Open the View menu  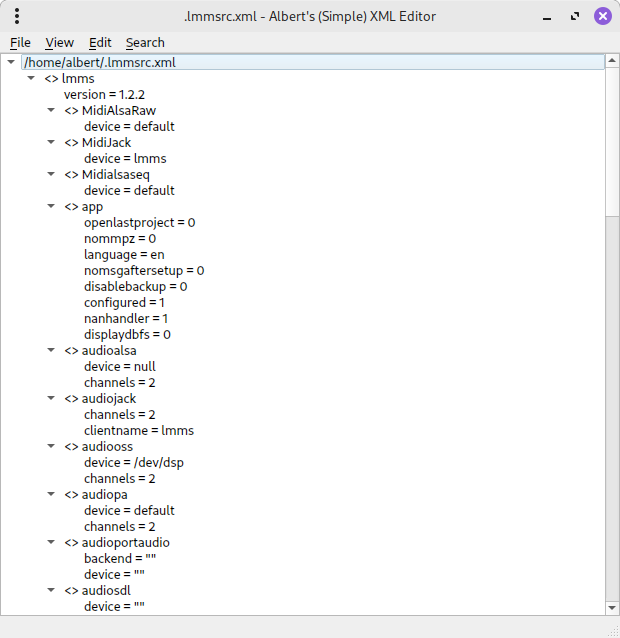59,43
